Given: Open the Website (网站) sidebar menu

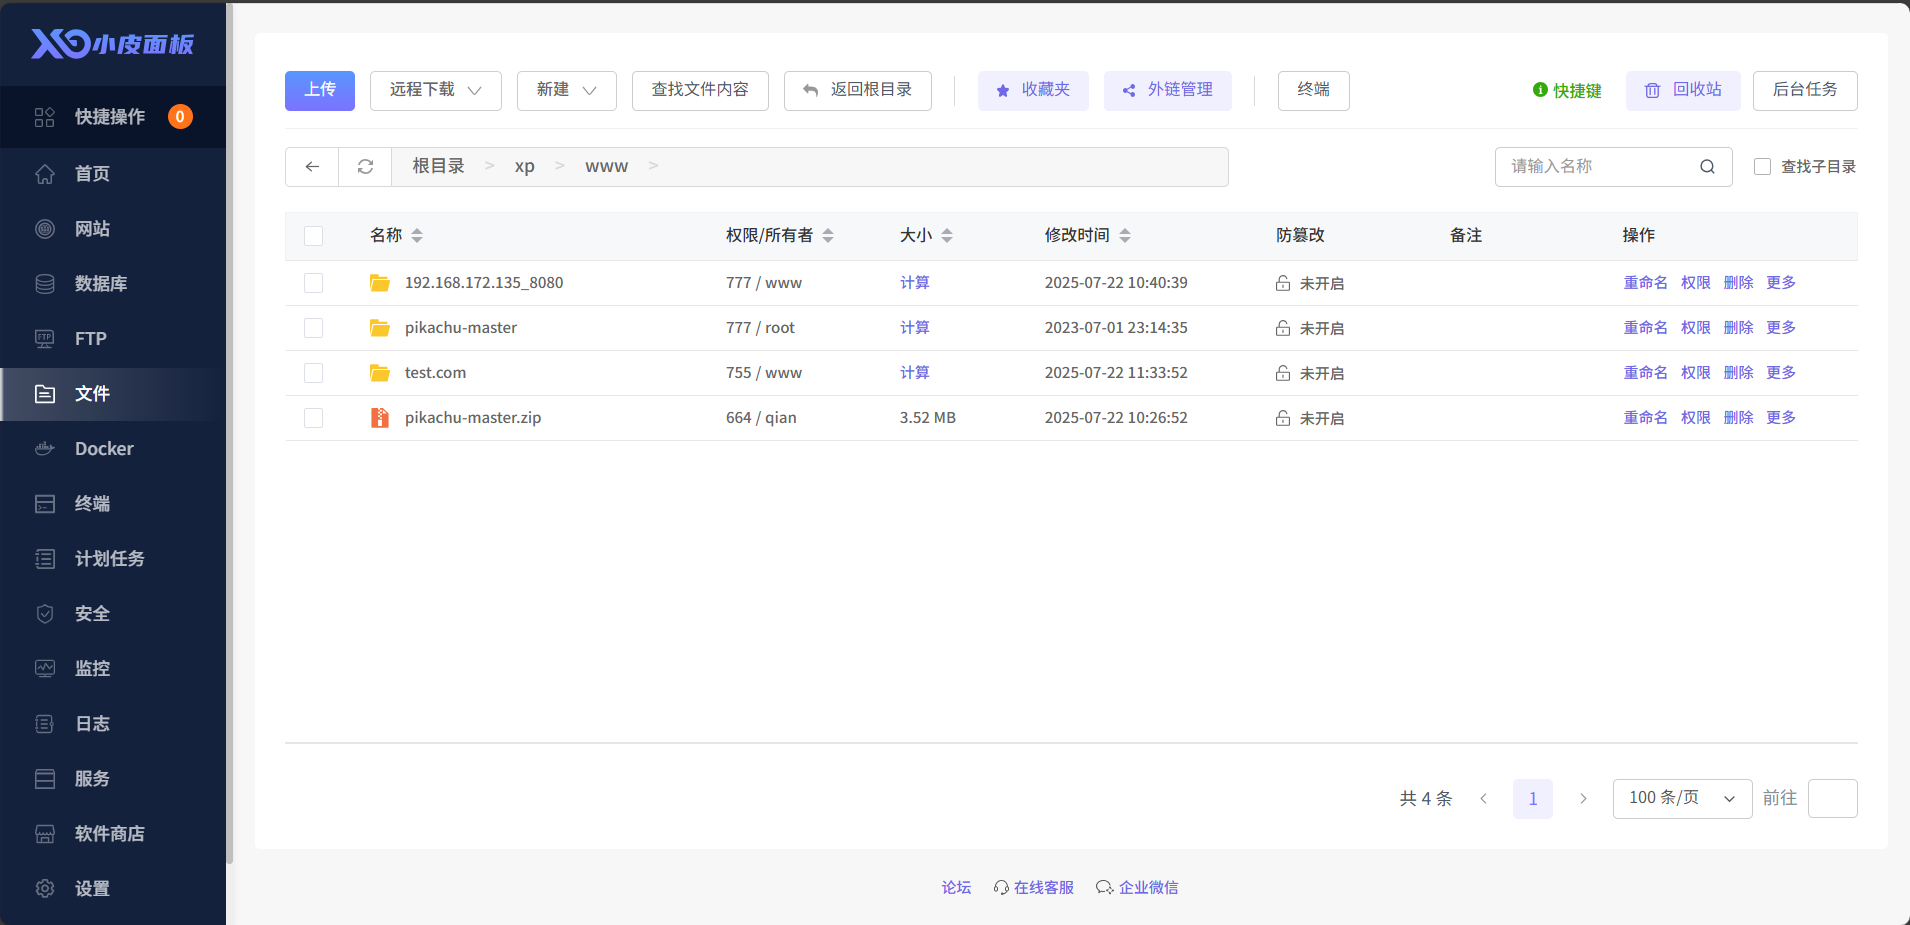Looking at the screenshot, I should coord(113,229).
